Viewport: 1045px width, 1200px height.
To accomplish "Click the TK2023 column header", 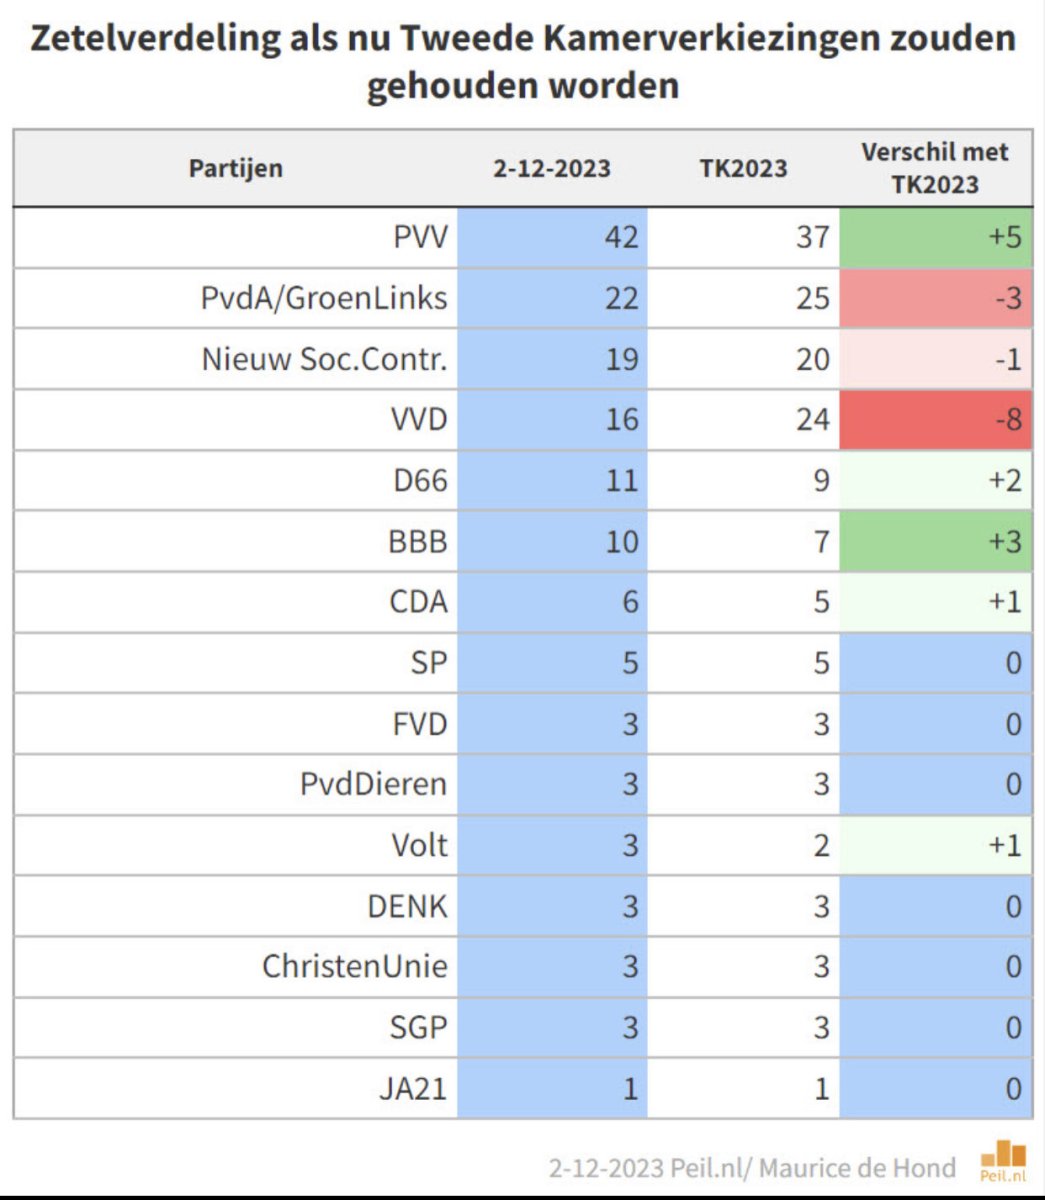I will click(743, 168).
